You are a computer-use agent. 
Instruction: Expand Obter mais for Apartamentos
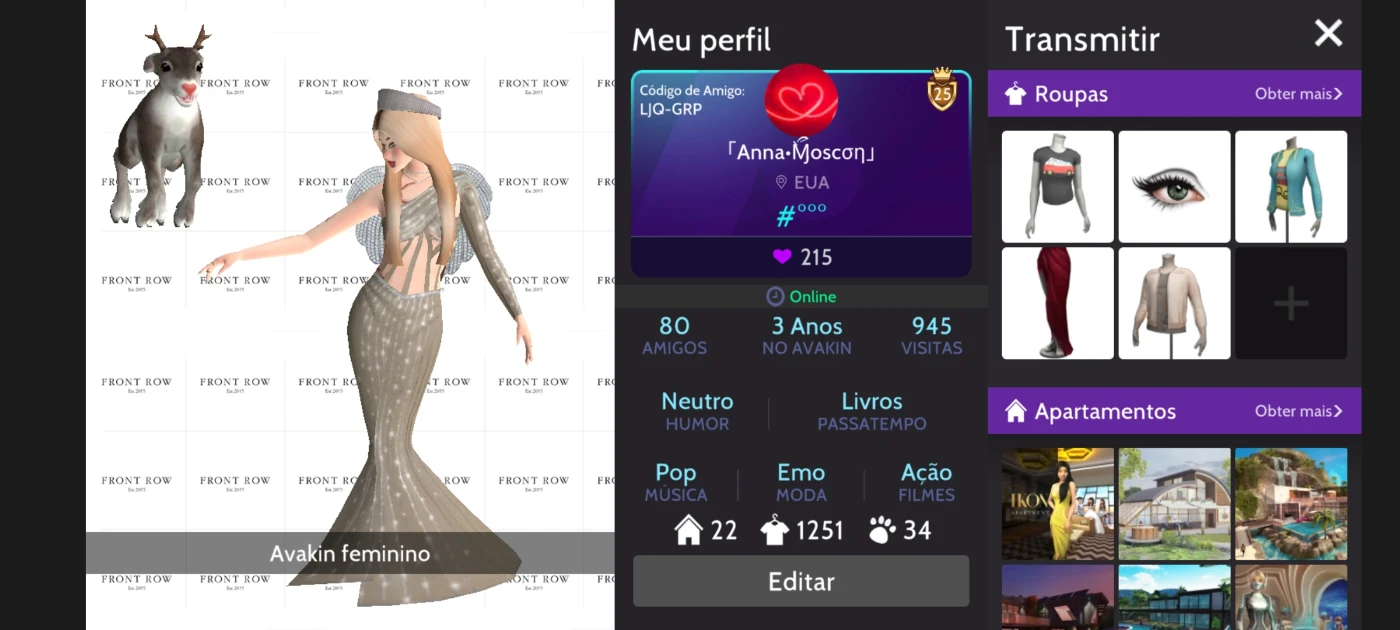[x=1298, y=411]
